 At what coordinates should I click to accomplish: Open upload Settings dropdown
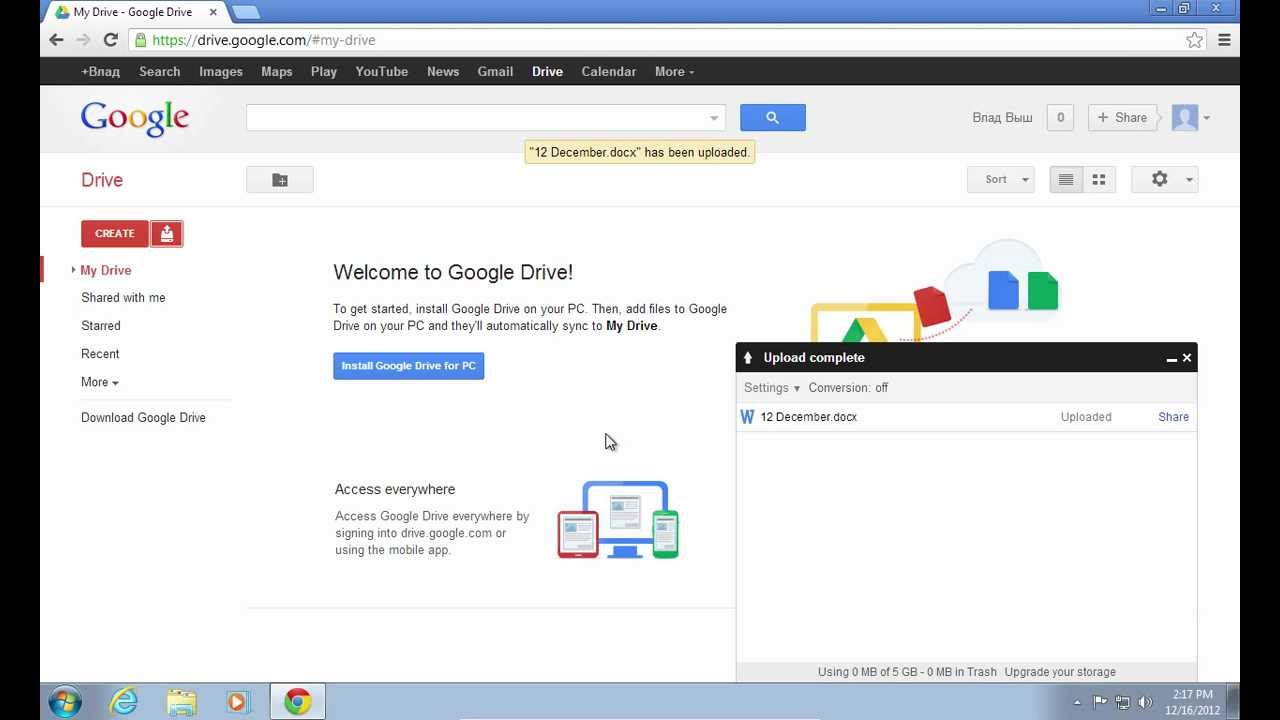[772, 388]
